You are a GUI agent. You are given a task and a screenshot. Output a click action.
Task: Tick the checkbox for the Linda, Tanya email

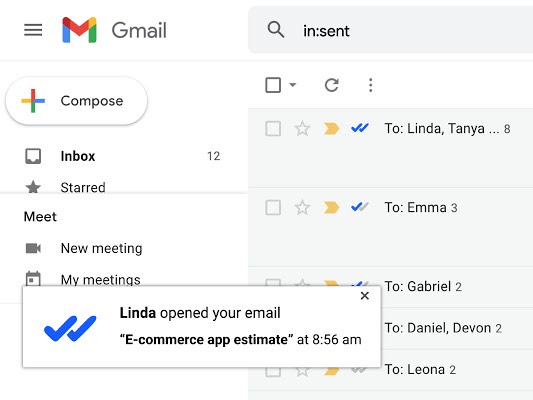[273, 129]
